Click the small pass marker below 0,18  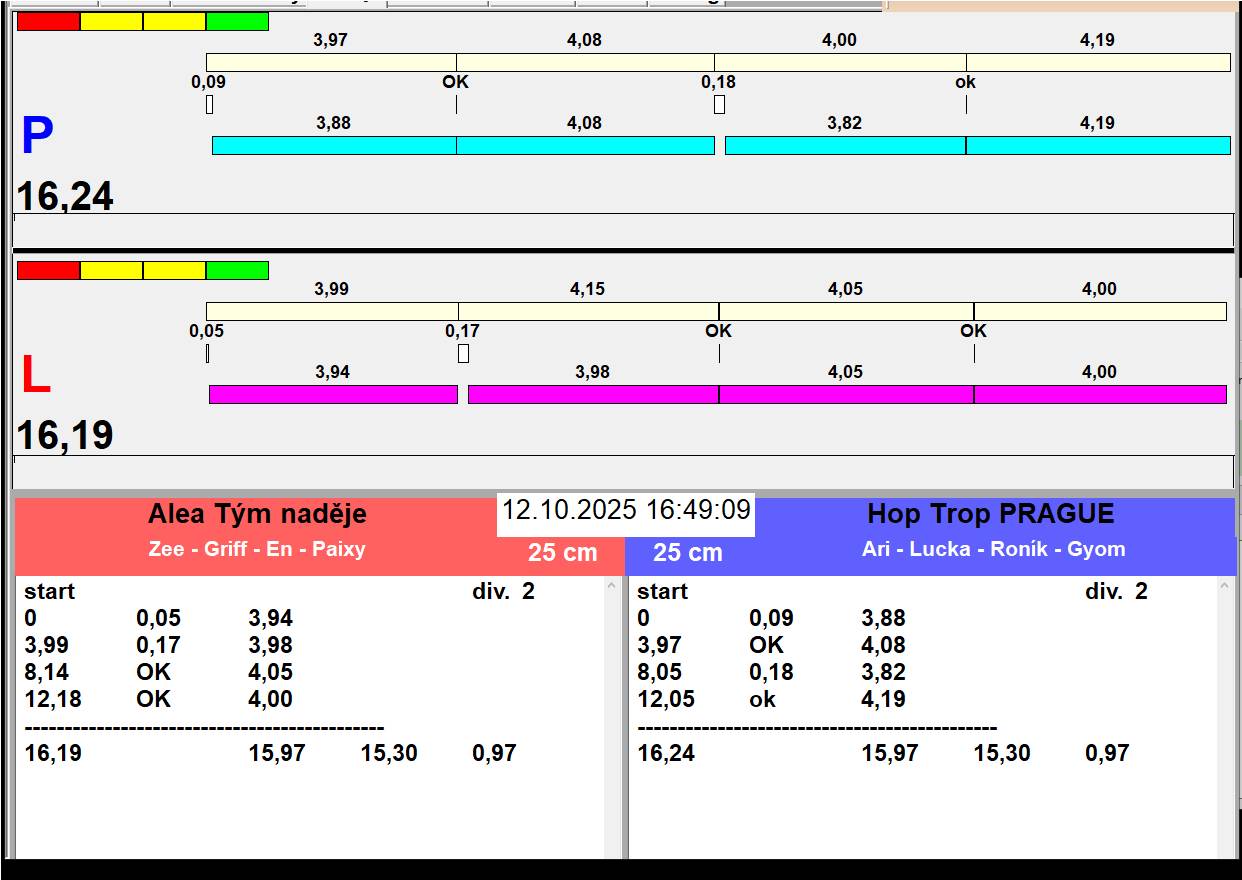(x=719, y=105)
